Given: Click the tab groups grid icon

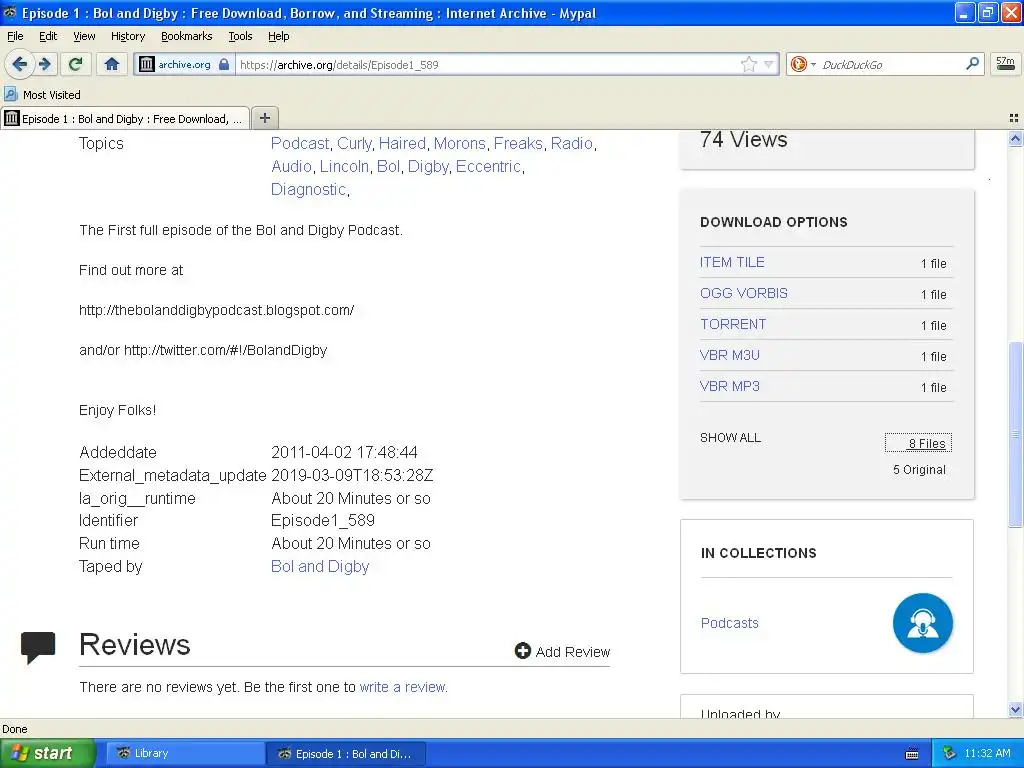Looking at the screenshot, I should (1014, 118).
